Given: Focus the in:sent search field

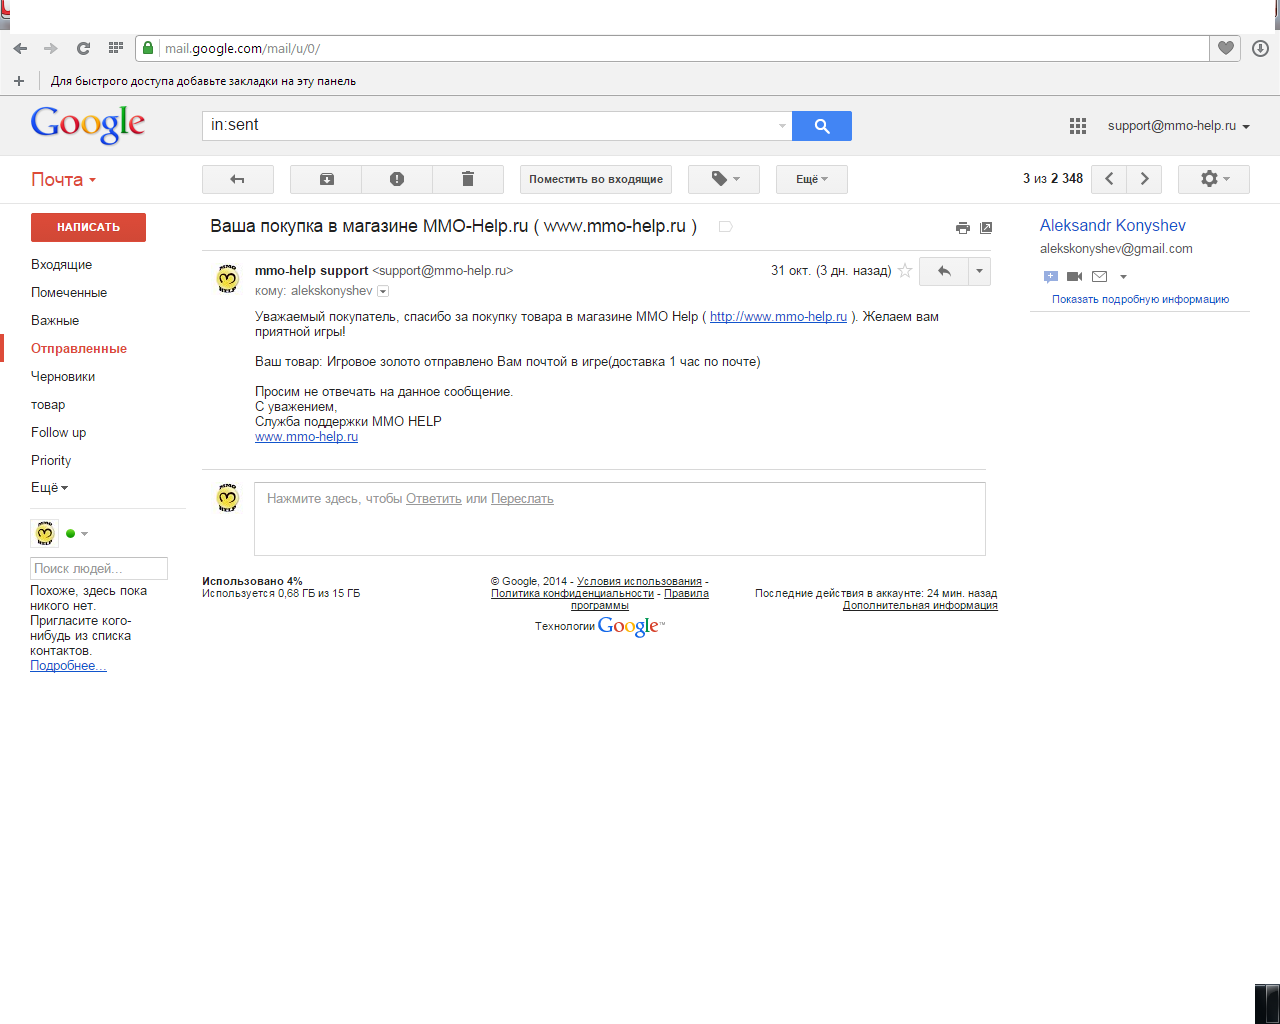Looking at the screenshot, I should point(488,126).
